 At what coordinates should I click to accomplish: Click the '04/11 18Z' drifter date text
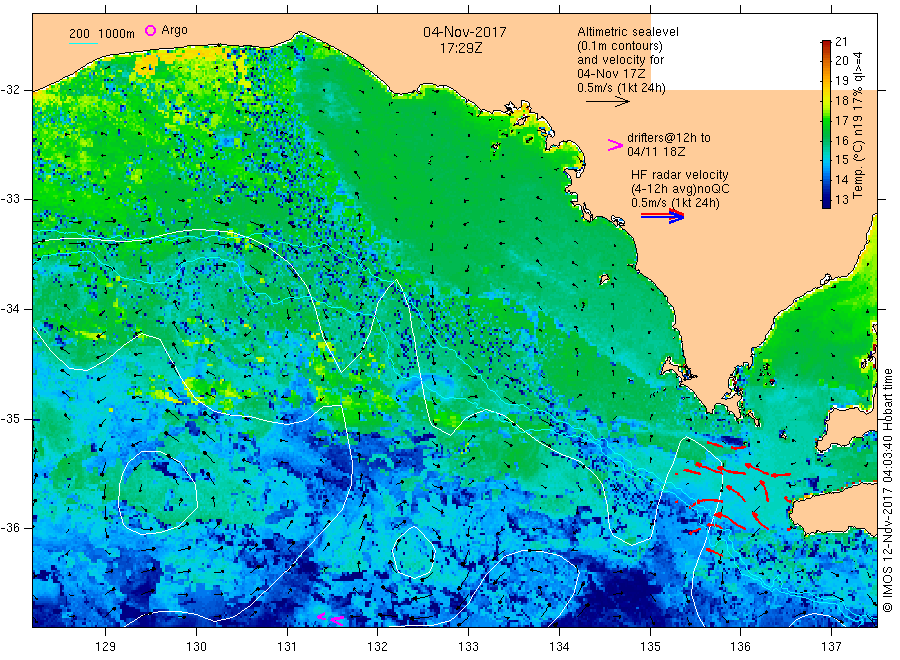click(x=656, y=152)
